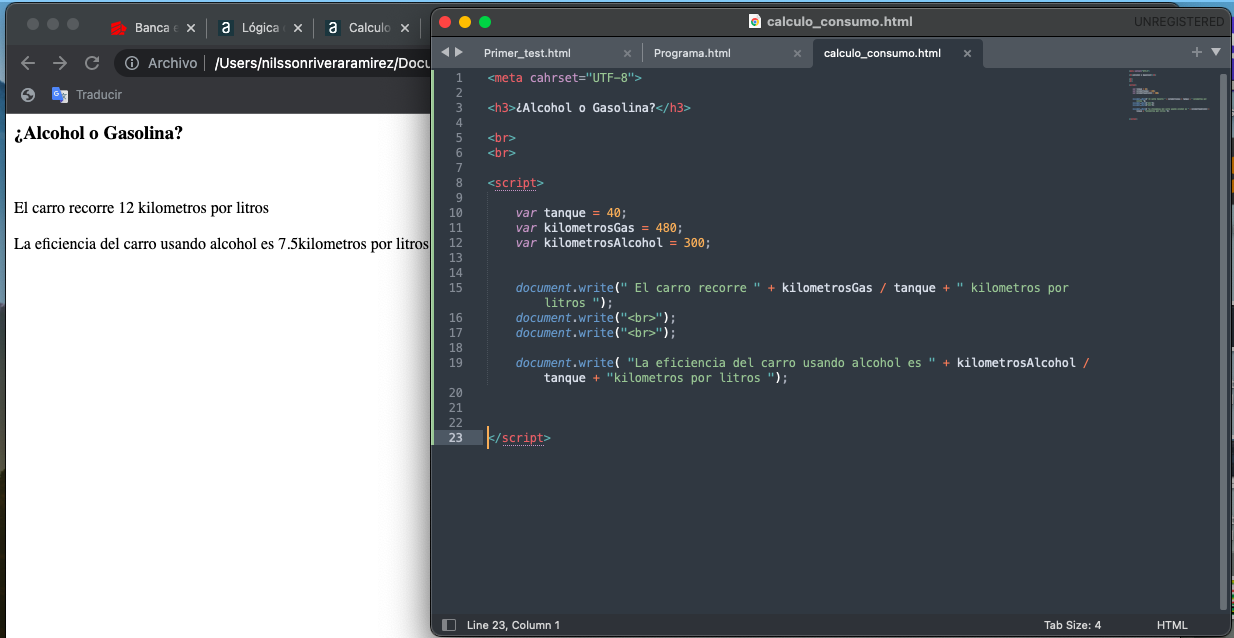Toggle the side bar icon in status bar

(x=449, y=625)
